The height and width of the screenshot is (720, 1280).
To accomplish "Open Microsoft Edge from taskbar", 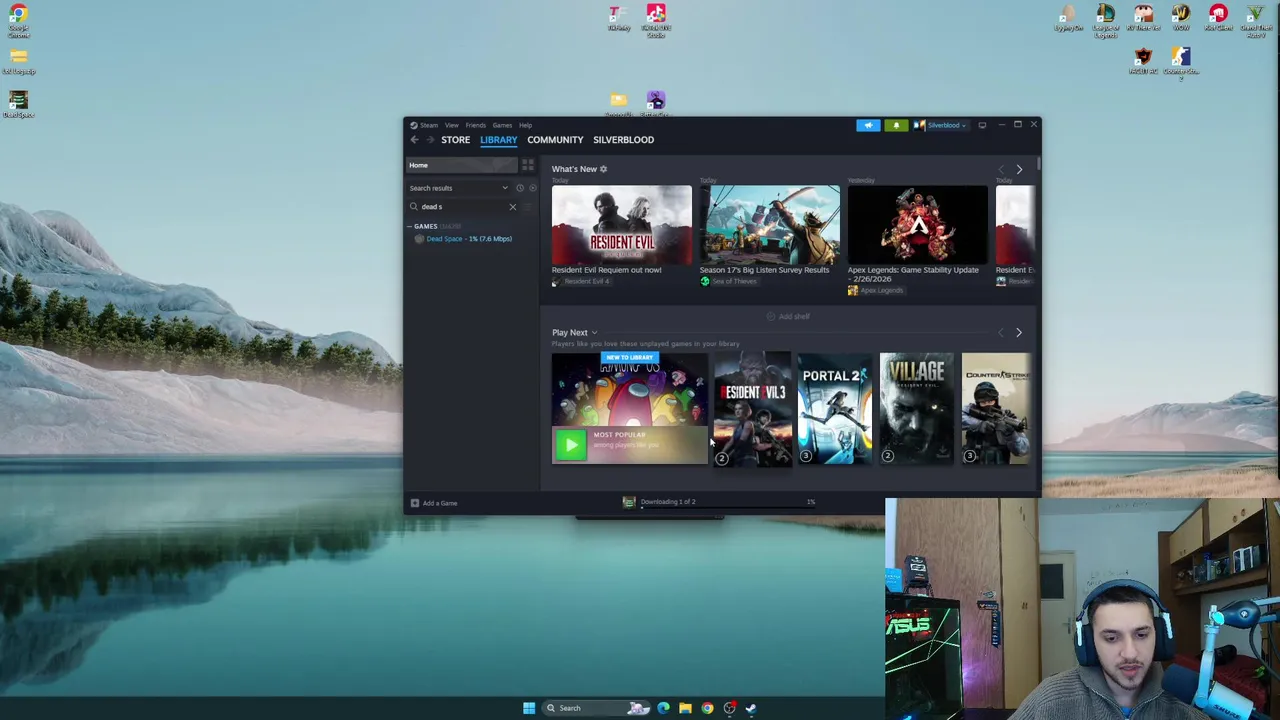I will tap(663, 708).
